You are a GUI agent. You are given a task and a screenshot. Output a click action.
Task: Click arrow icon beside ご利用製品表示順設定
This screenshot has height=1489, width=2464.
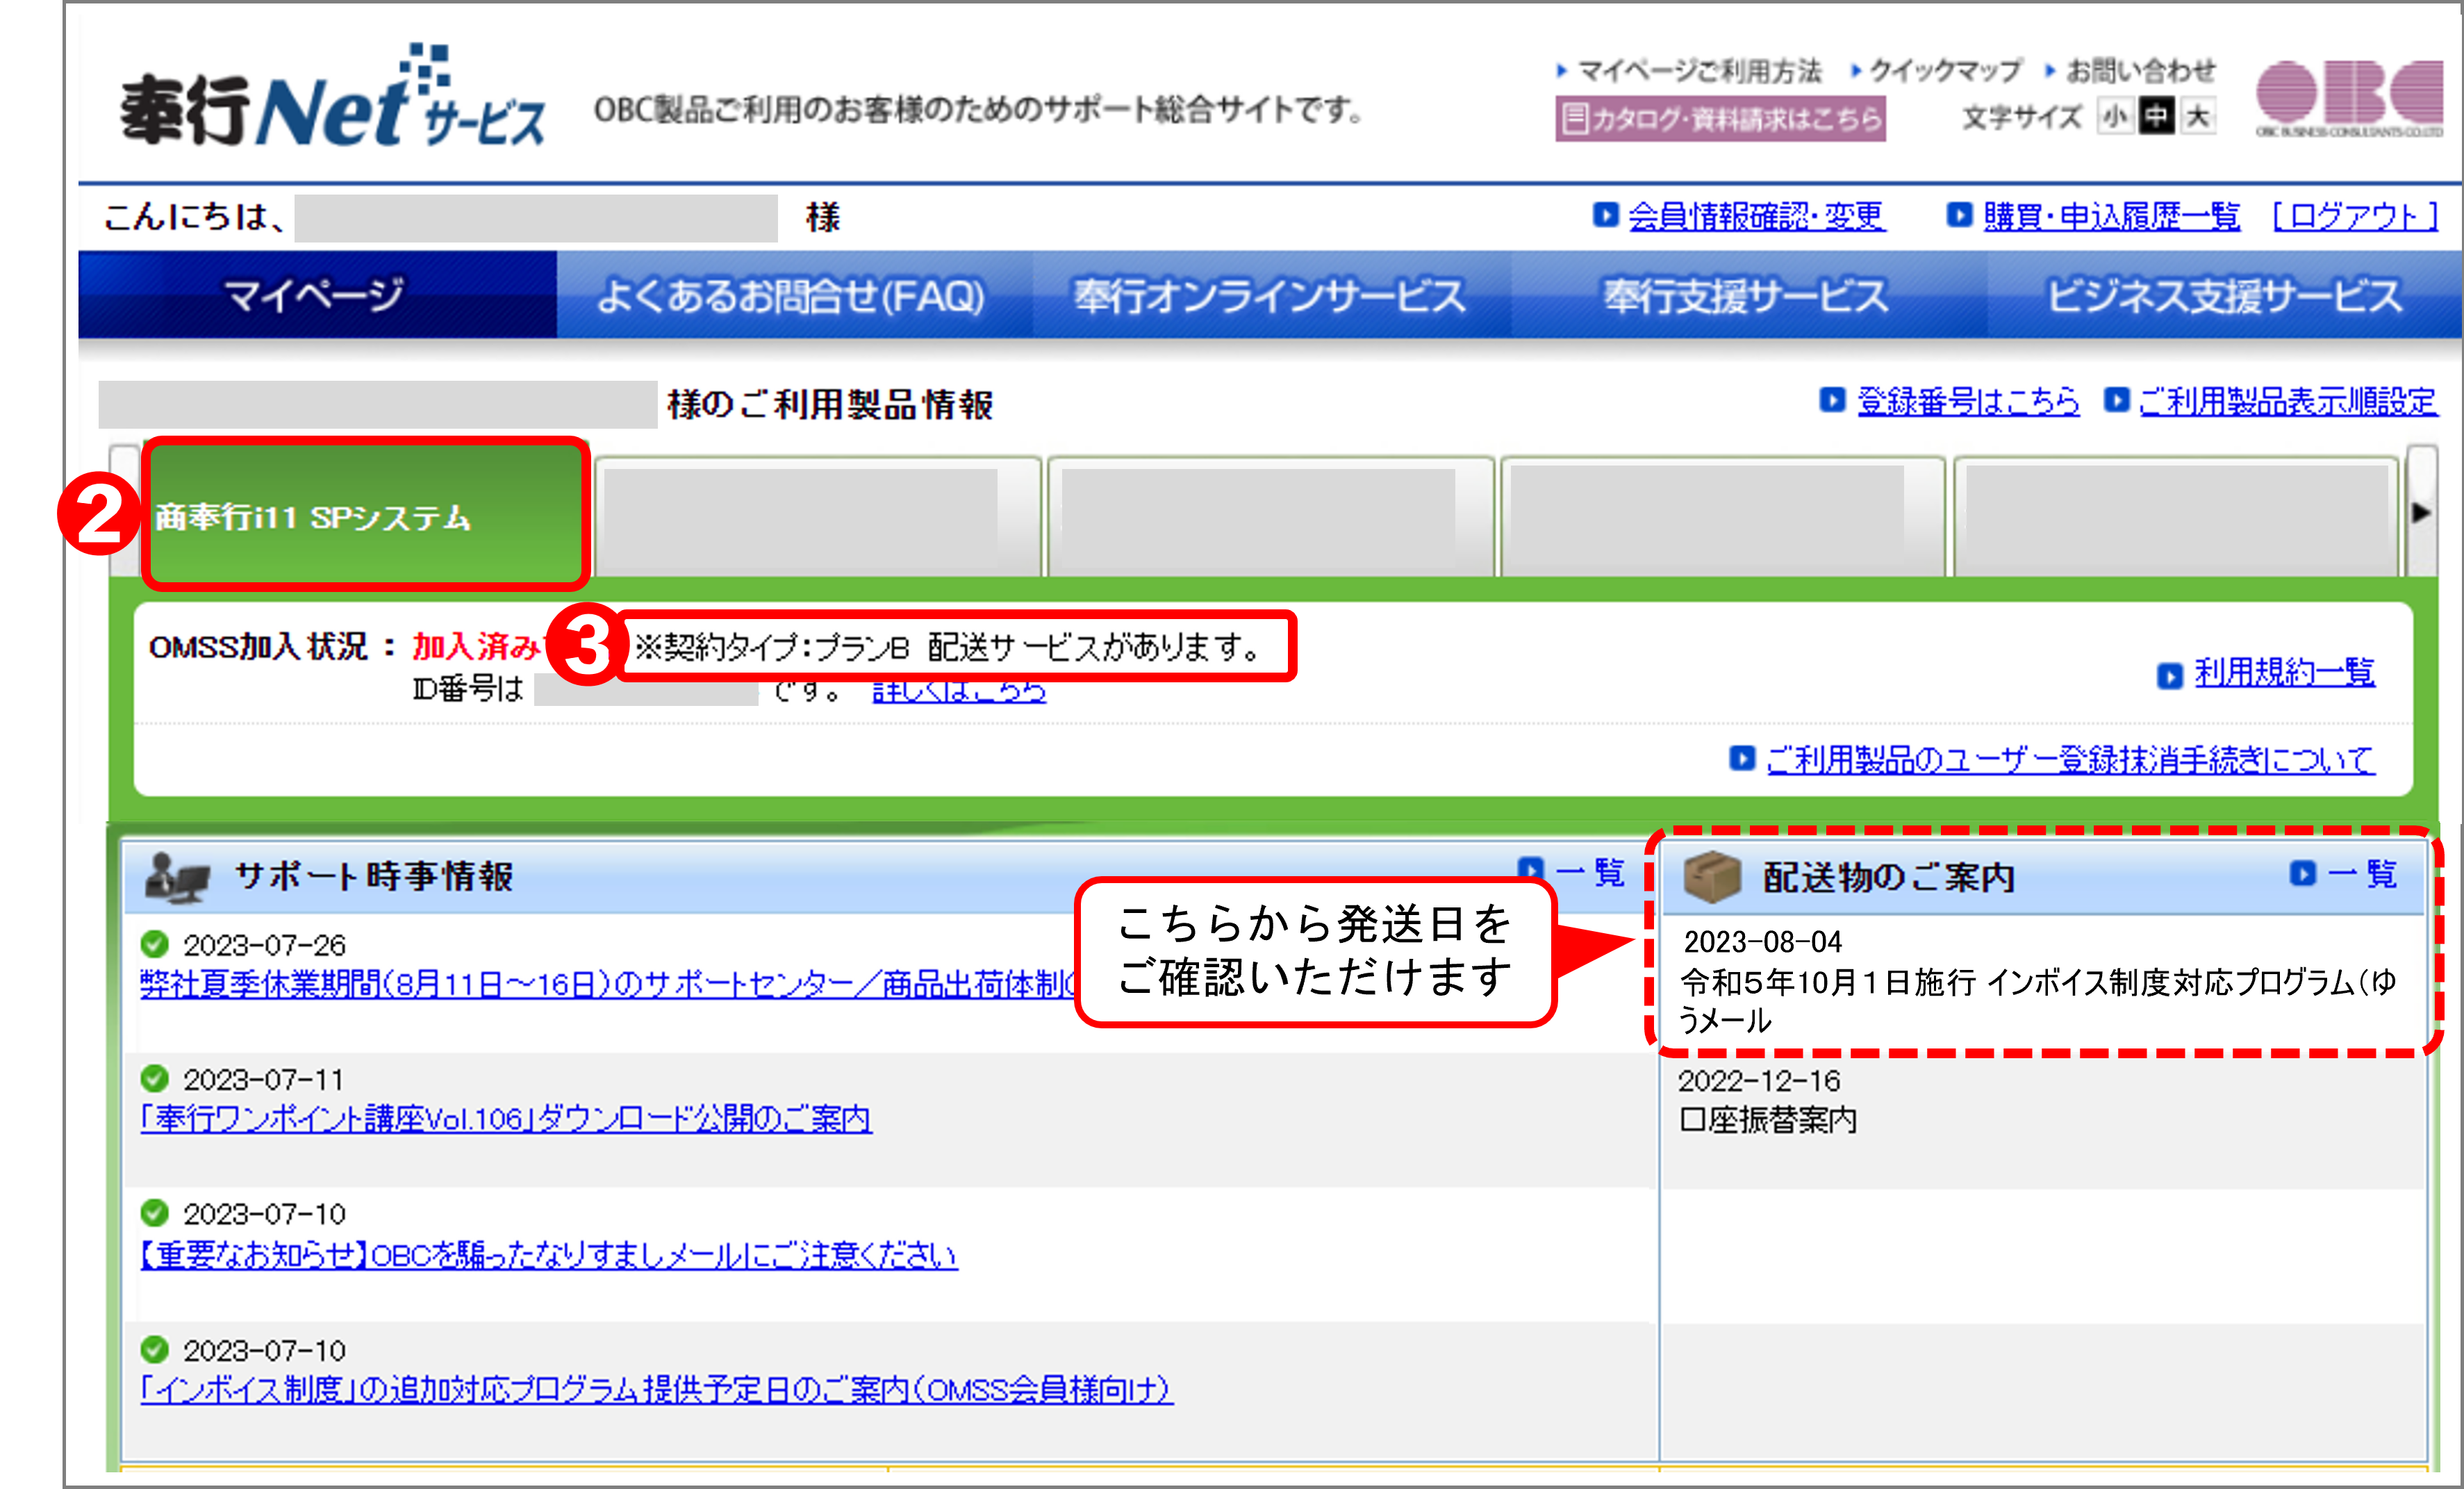pos(2116,400)
